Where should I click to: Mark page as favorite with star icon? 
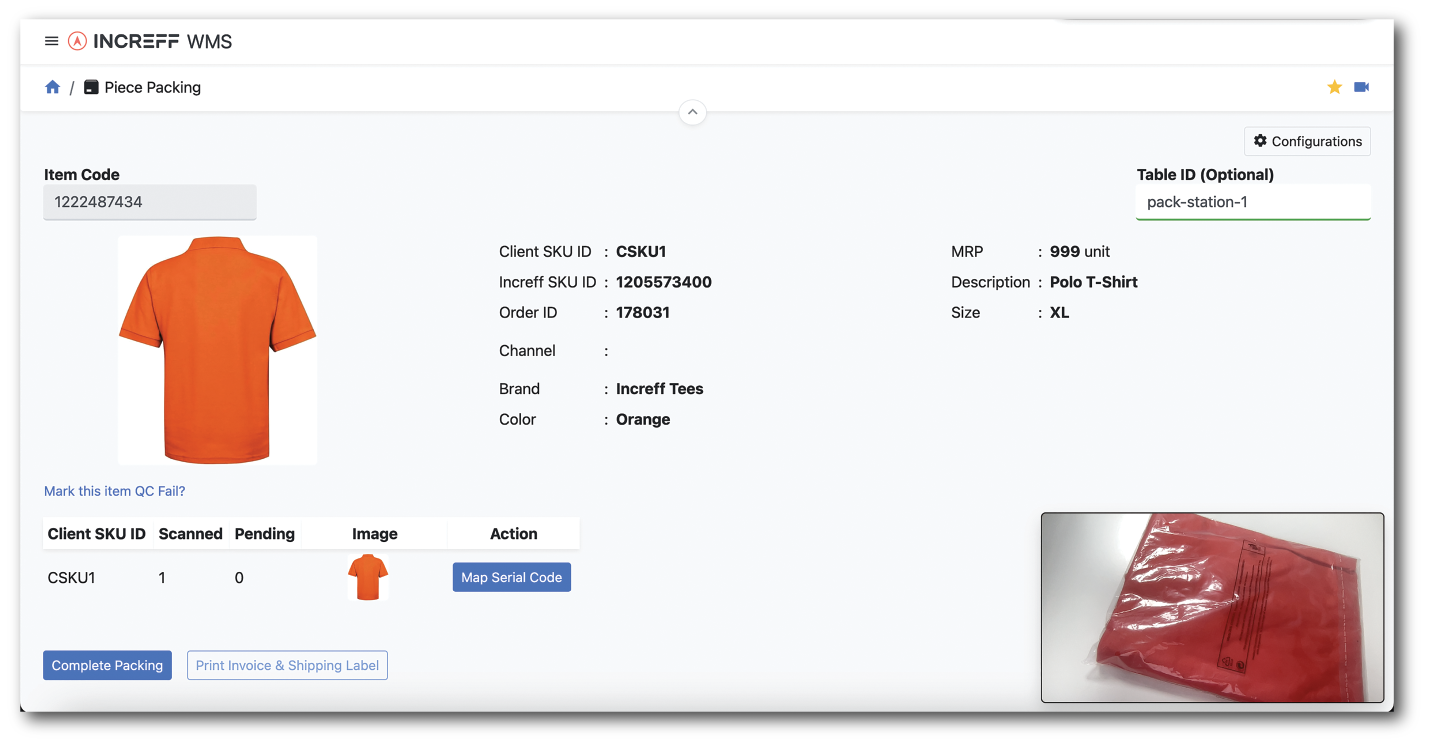pos(1334,87)
